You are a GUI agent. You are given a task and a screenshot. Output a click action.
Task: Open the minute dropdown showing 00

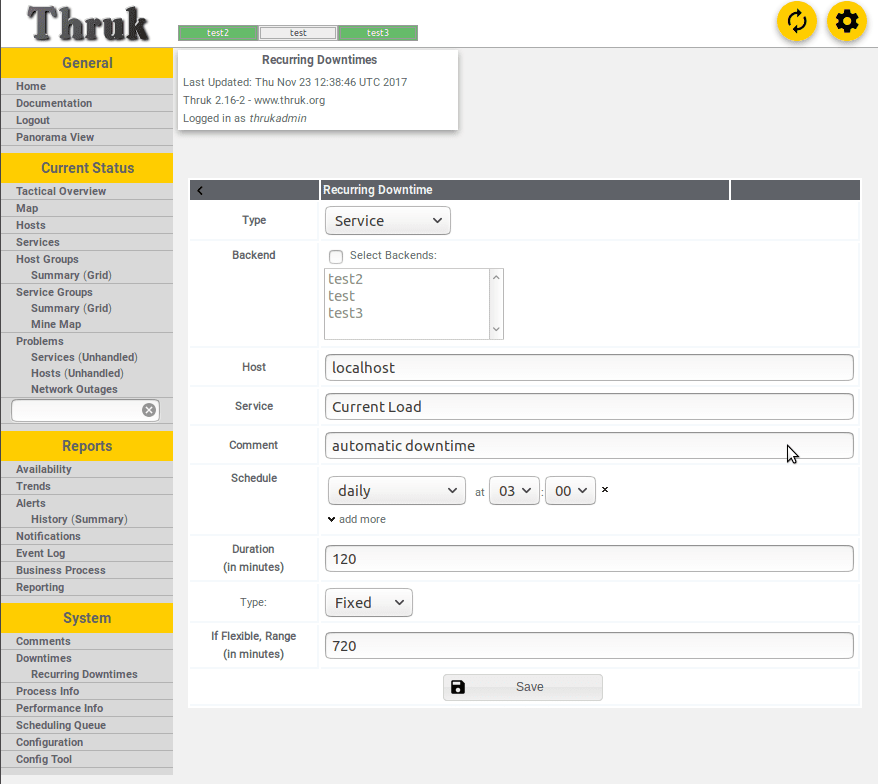570,491
